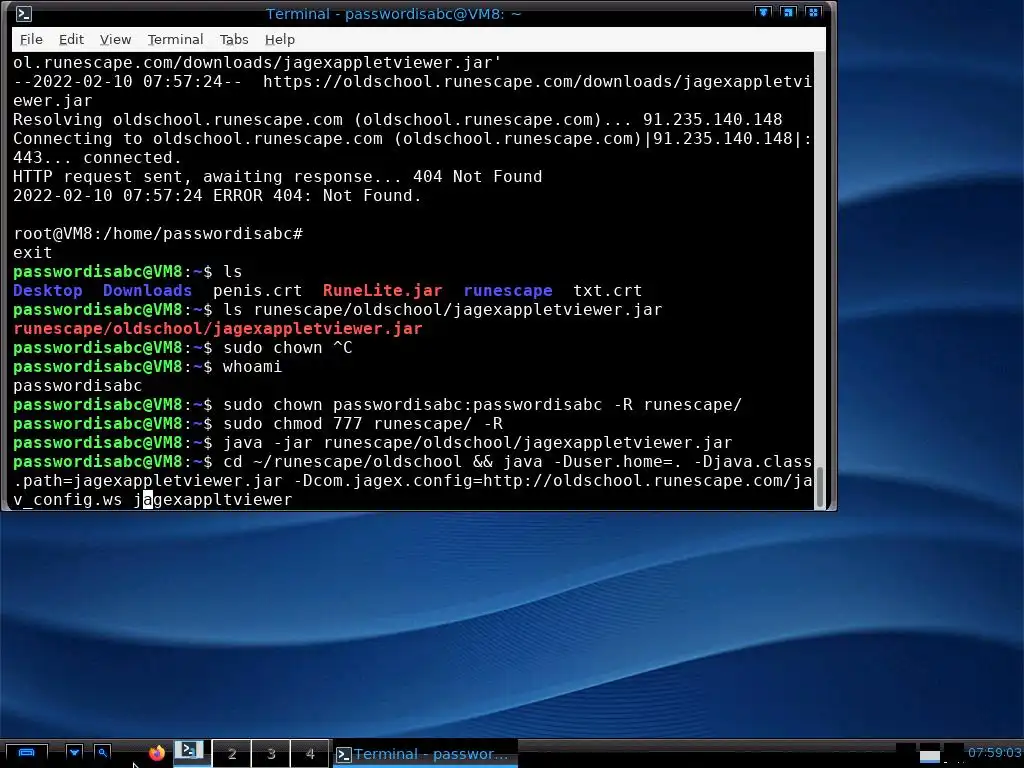Click the terminal icon in title bar

point(24,14)
